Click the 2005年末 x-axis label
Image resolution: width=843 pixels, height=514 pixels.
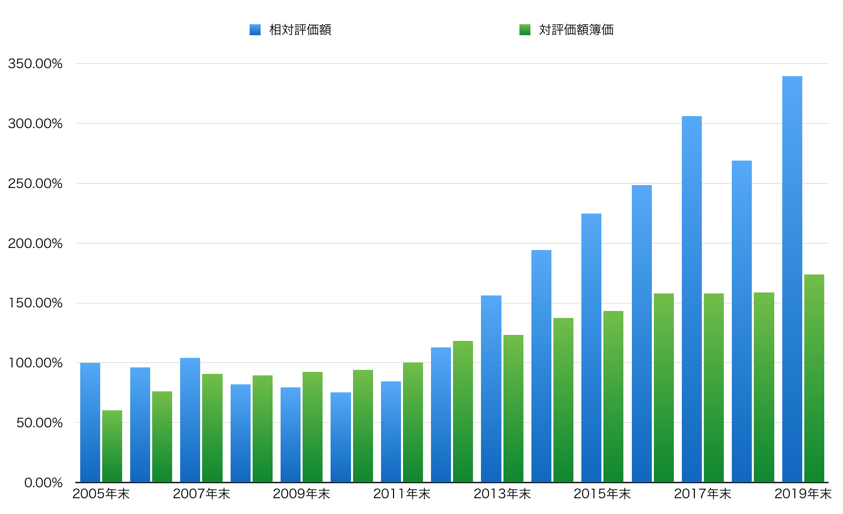point(101,494)
